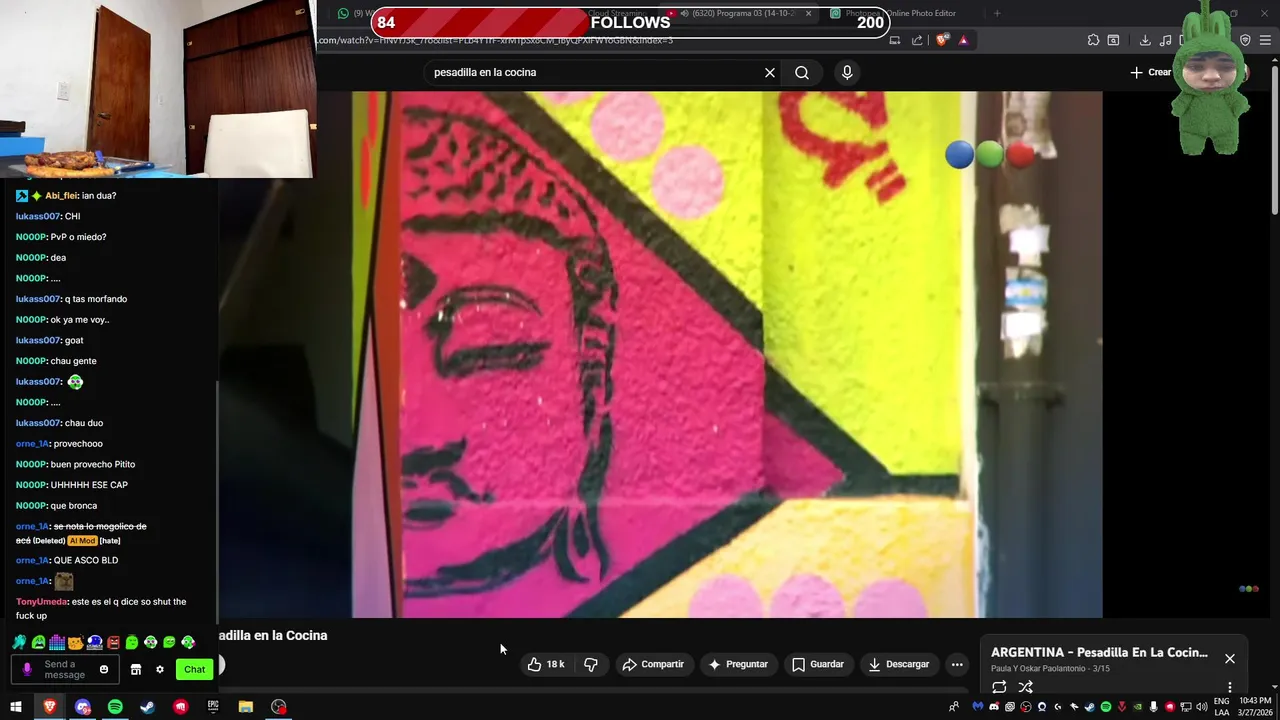Screen dimensions: 1280x720
Task: Click the Paula Y Oskar Paolantonio - 3/15 text
Action: [x=1050, y=668]
